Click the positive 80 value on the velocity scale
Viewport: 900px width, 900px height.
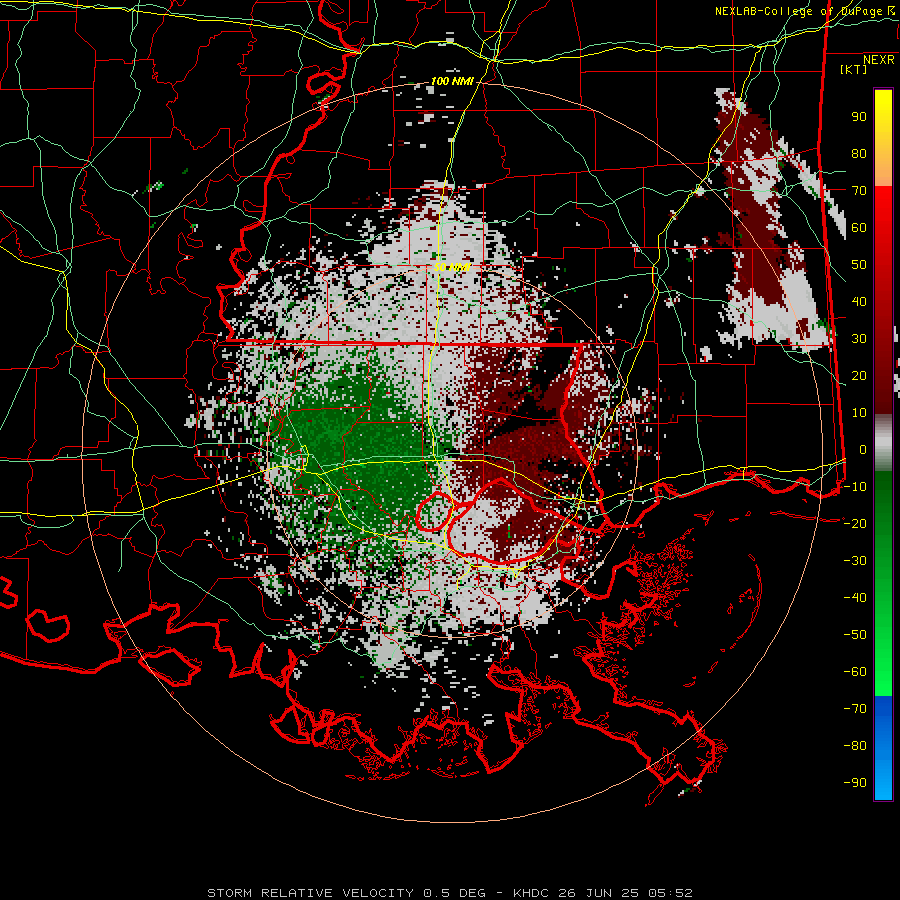tap(859, 154)
